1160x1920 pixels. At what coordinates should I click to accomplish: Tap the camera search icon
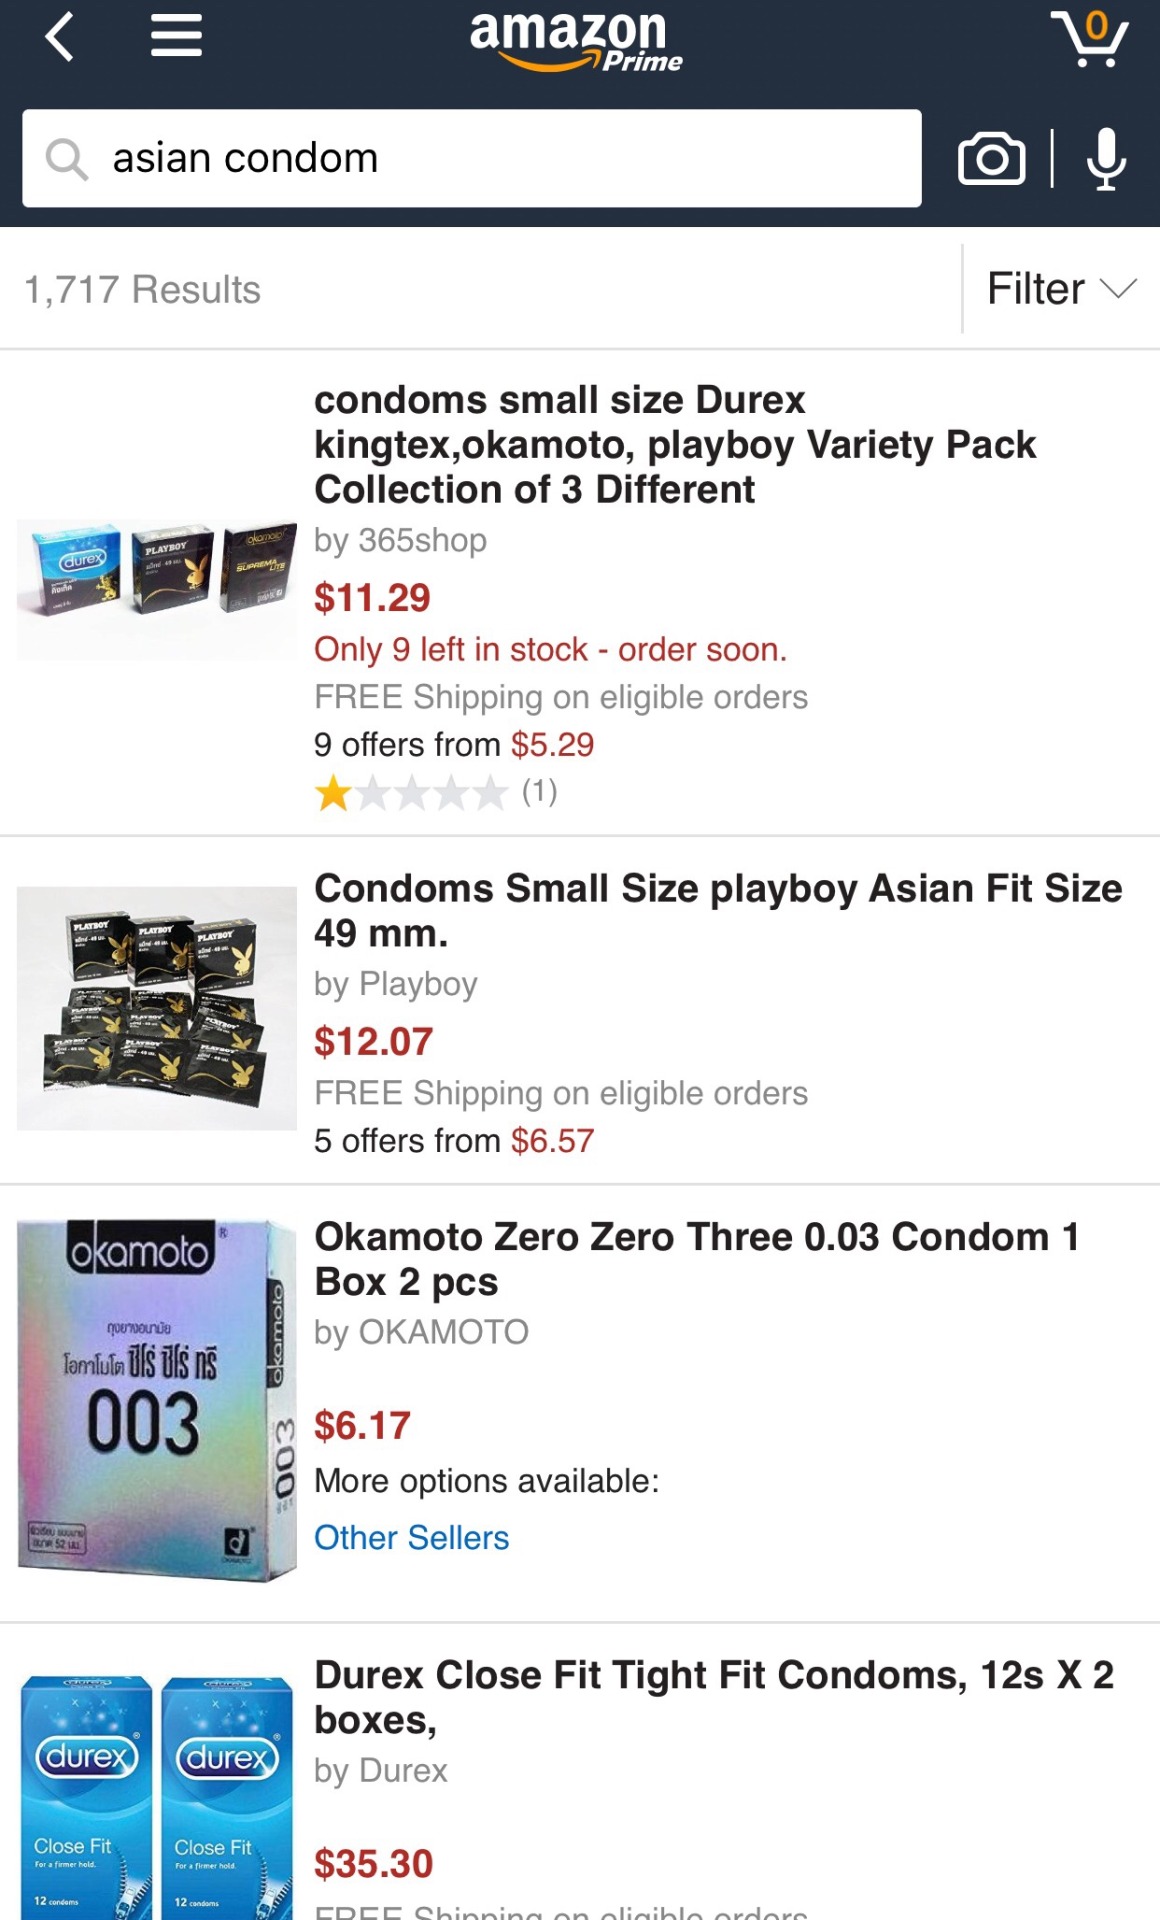tap(991, 159)
